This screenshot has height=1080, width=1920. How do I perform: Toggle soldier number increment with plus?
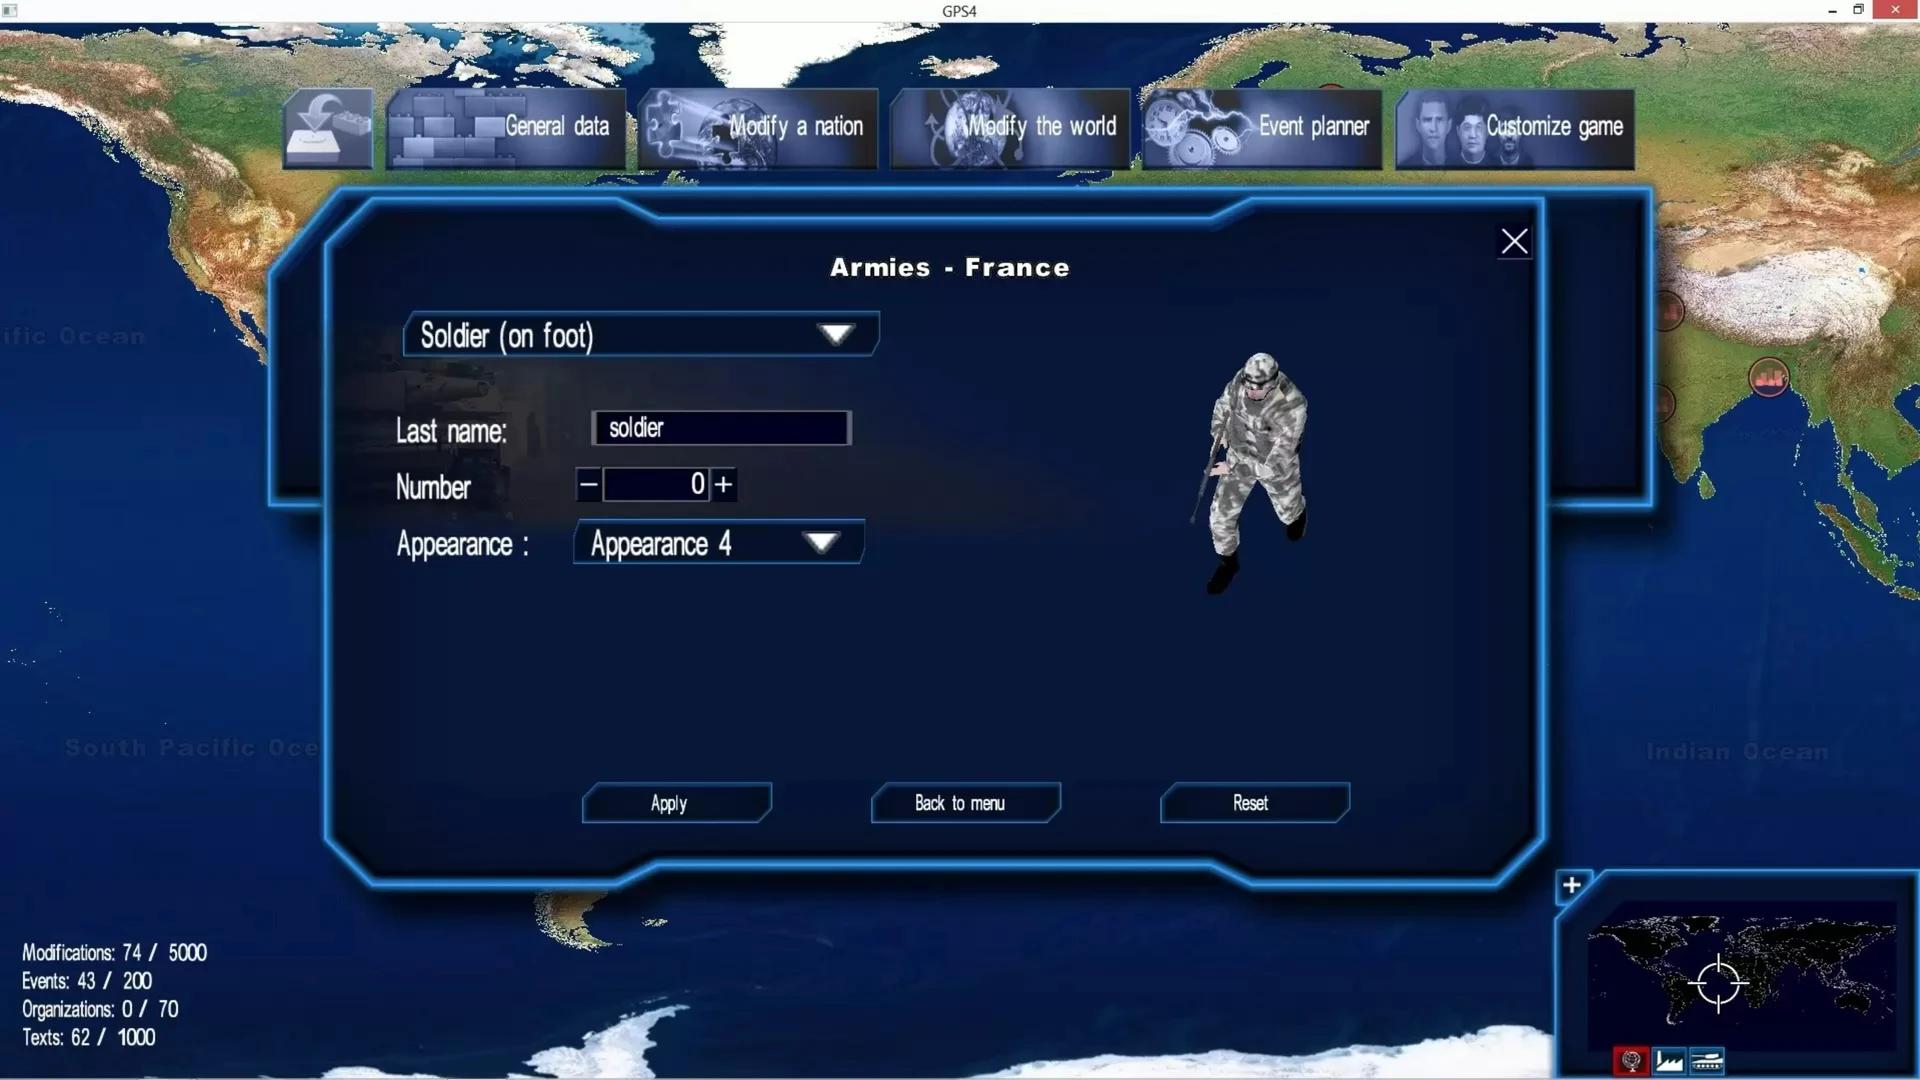723,484
